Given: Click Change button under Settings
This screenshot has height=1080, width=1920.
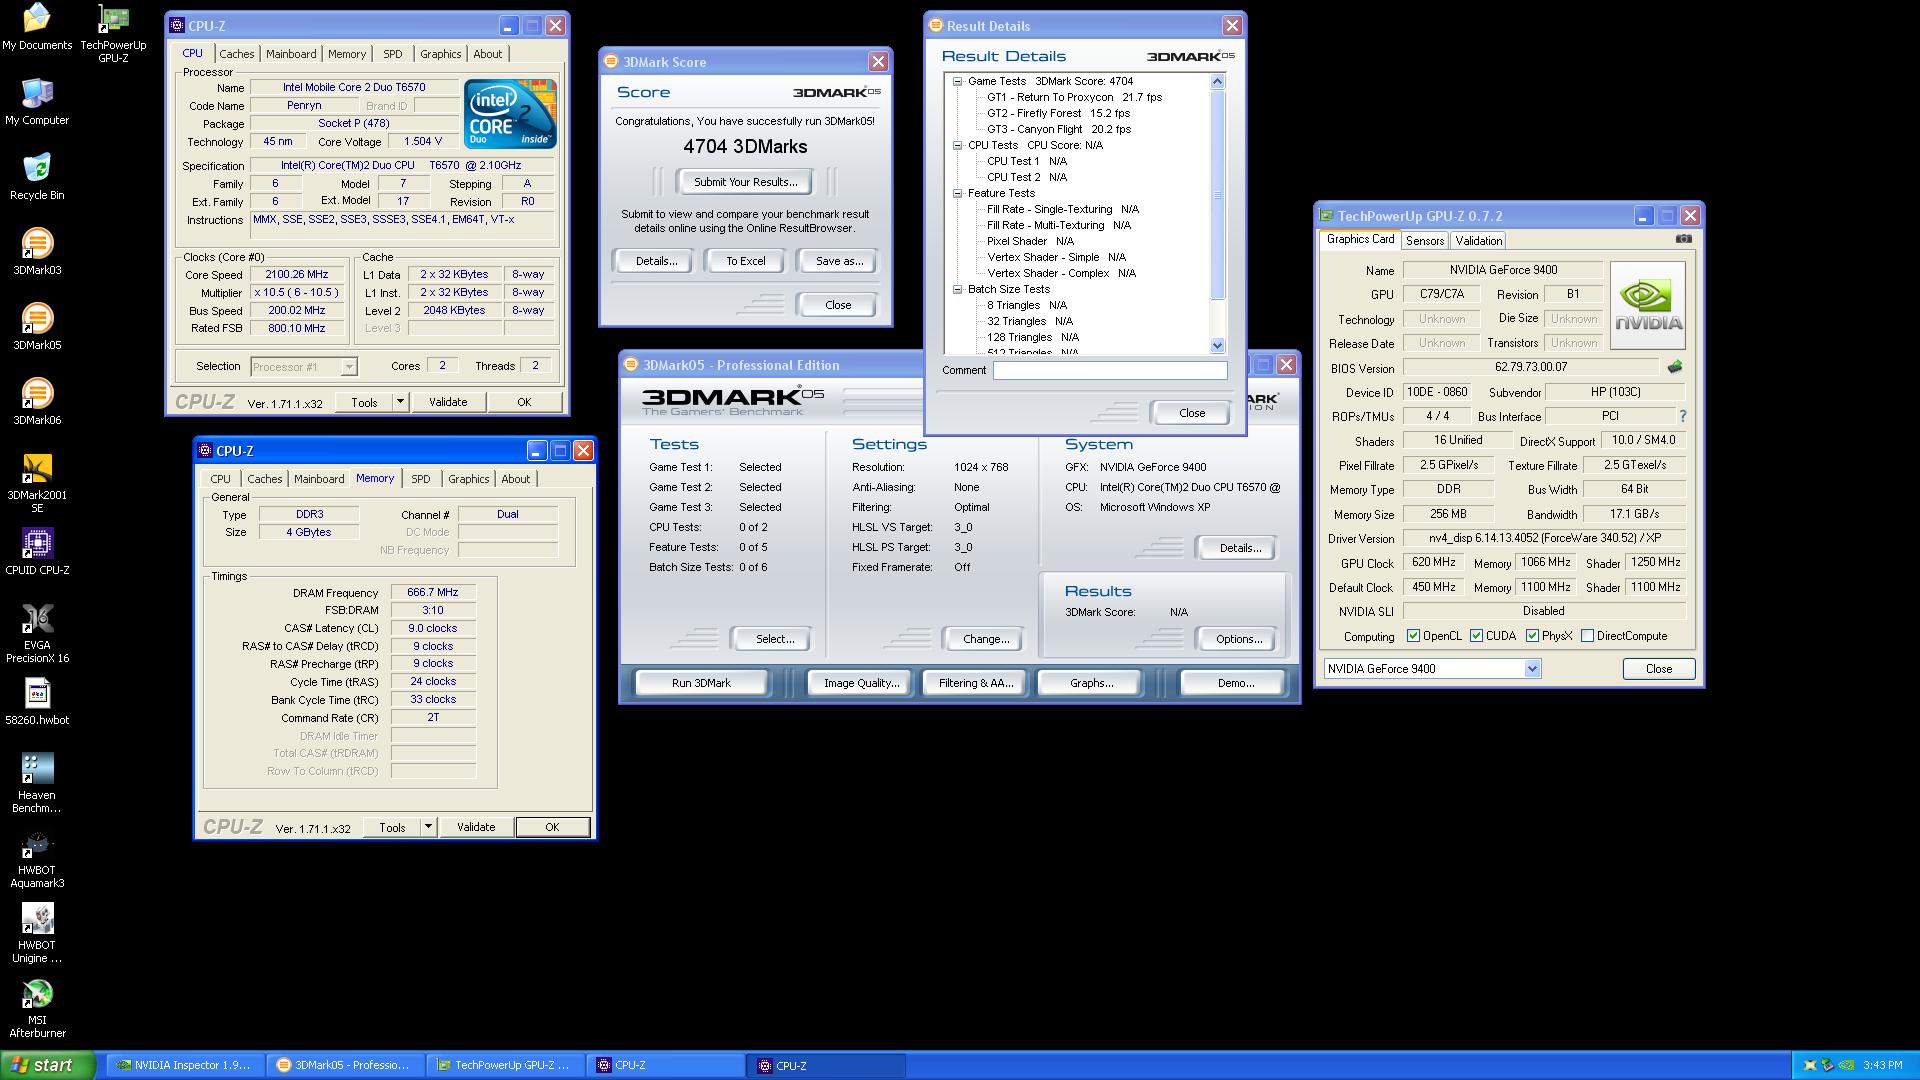Looking at the screenshot, I should [x=986, y=639].
